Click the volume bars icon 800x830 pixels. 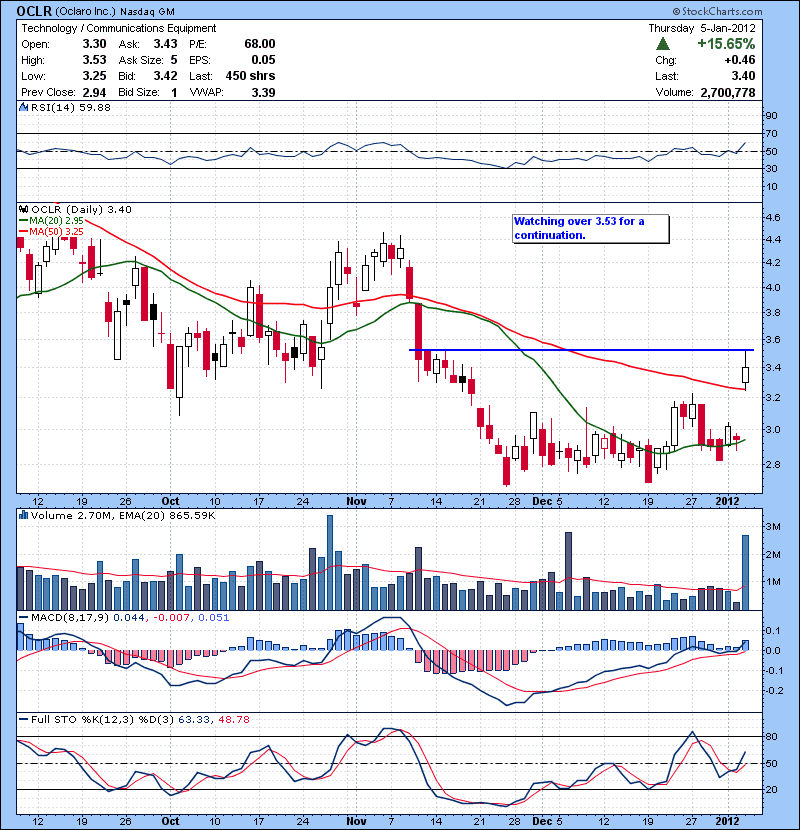click(x=23, y=515)
